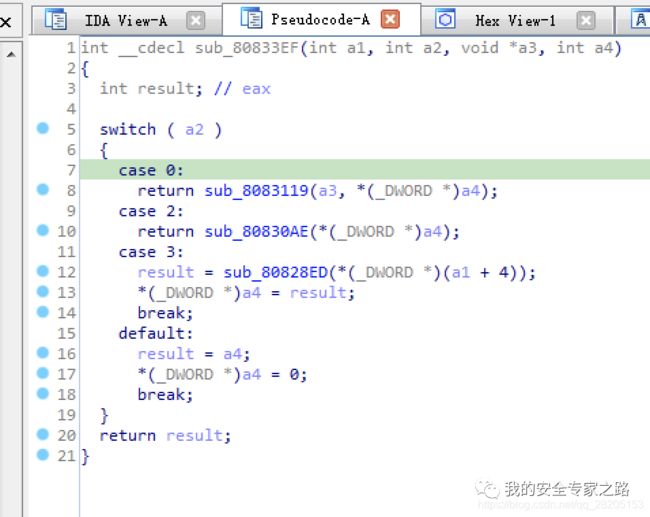Click the 'break;' statement on line 14

[165, 313]
